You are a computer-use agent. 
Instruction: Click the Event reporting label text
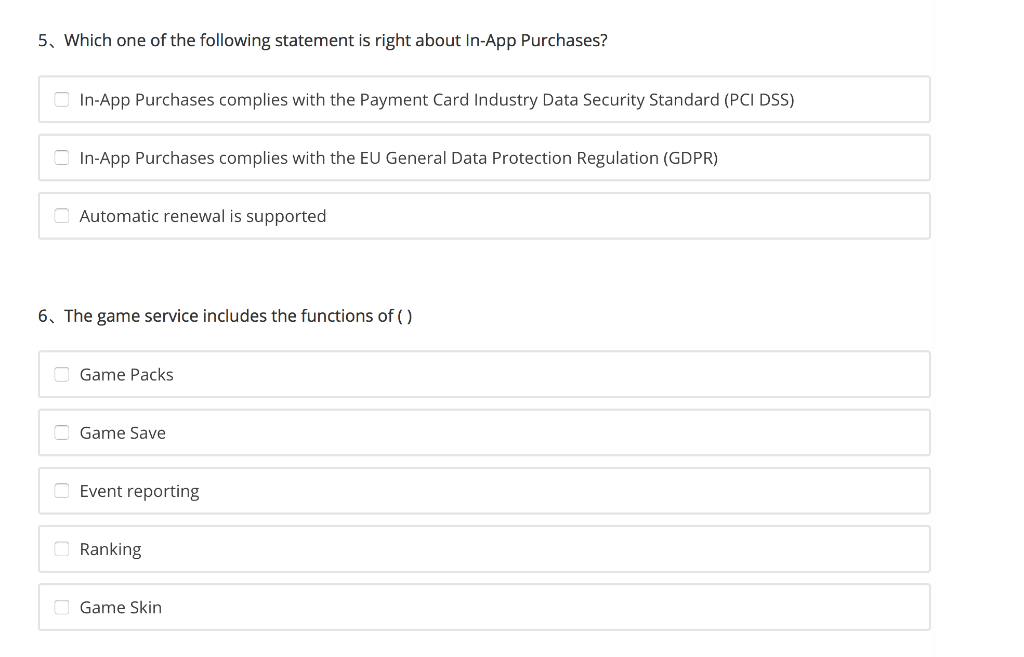click(139, 491)
